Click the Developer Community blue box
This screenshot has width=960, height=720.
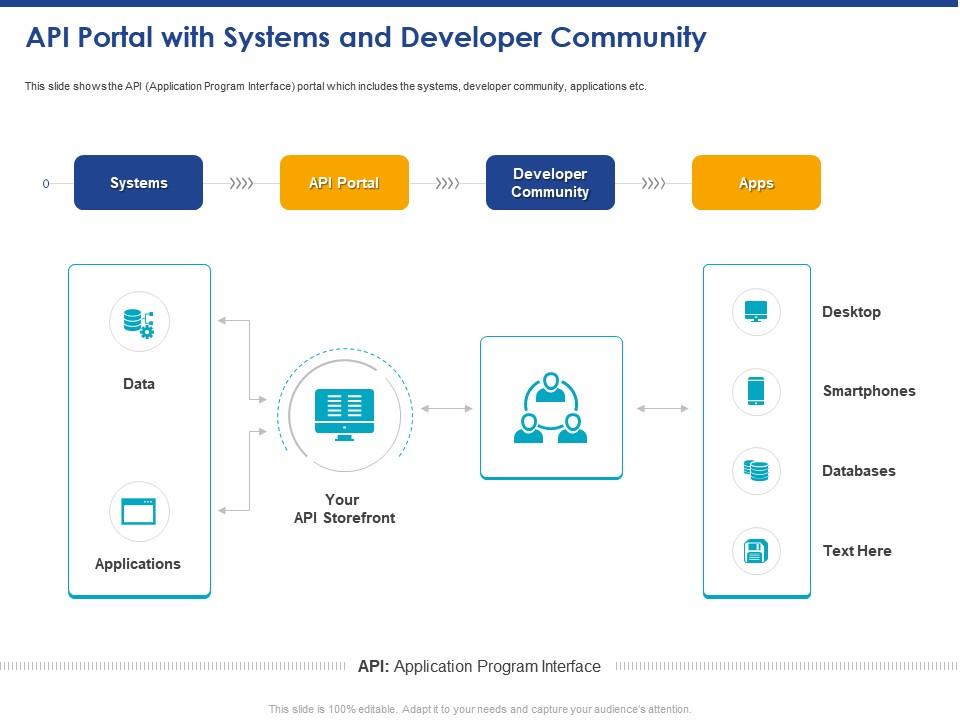550,183
